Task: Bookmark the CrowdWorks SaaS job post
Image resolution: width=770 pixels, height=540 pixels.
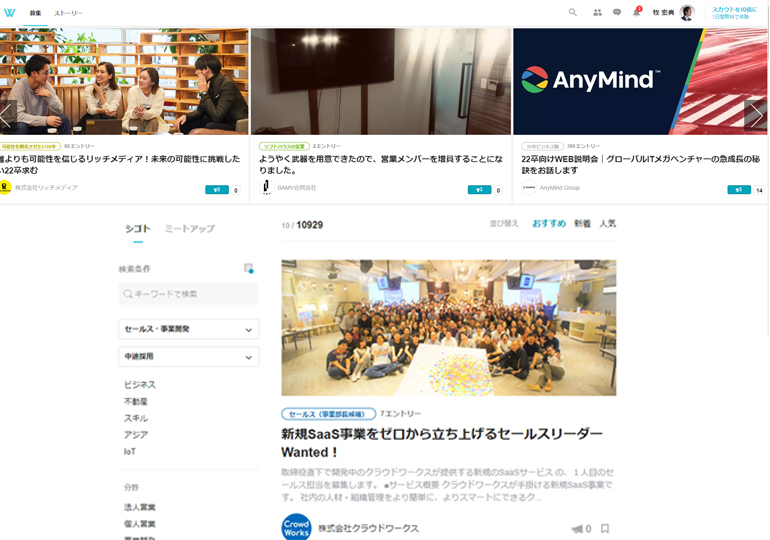Action: pyautogui.click(x=605, y=529)
